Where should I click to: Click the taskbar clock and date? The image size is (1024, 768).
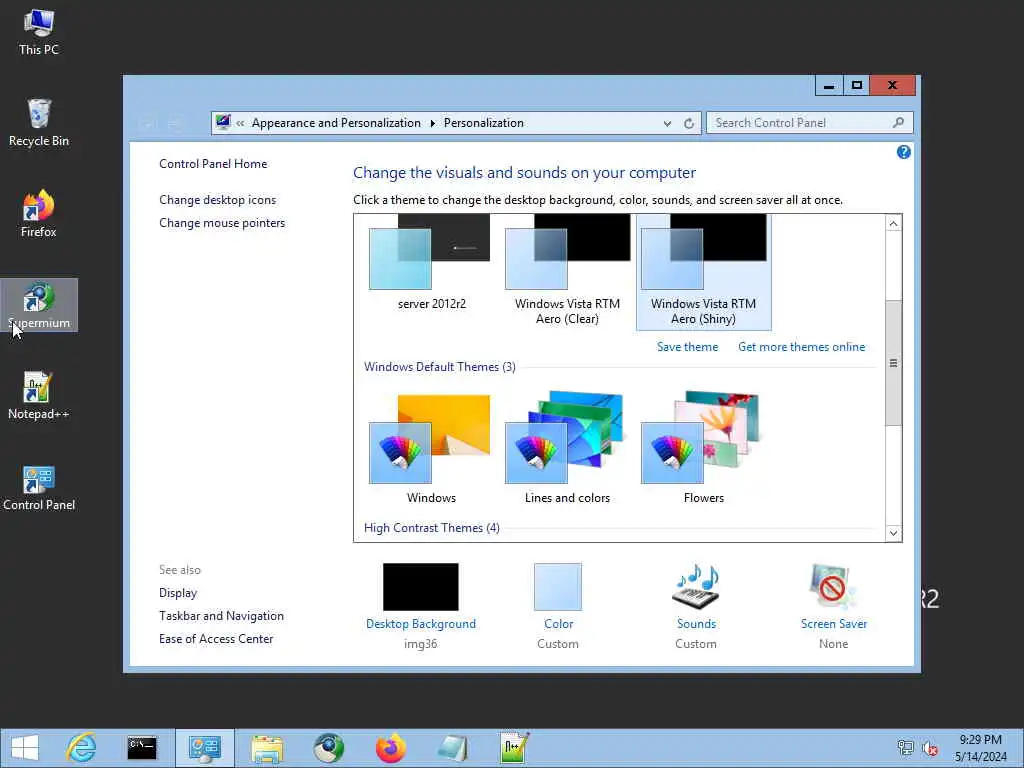tap(981, 748)
